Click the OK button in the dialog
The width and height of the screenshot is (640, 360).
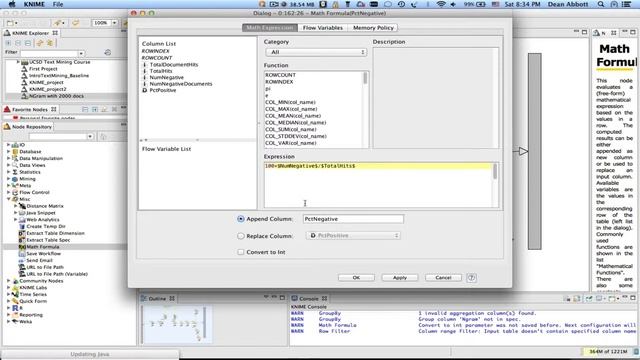click(356, 278)
